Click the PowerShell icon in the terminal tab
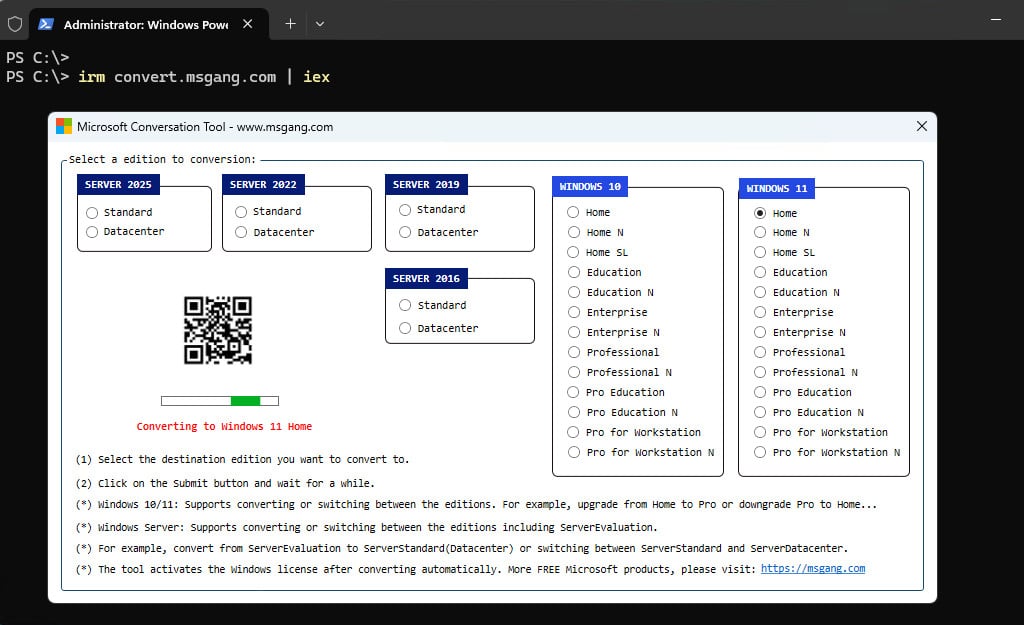 [x=45, y=24]
